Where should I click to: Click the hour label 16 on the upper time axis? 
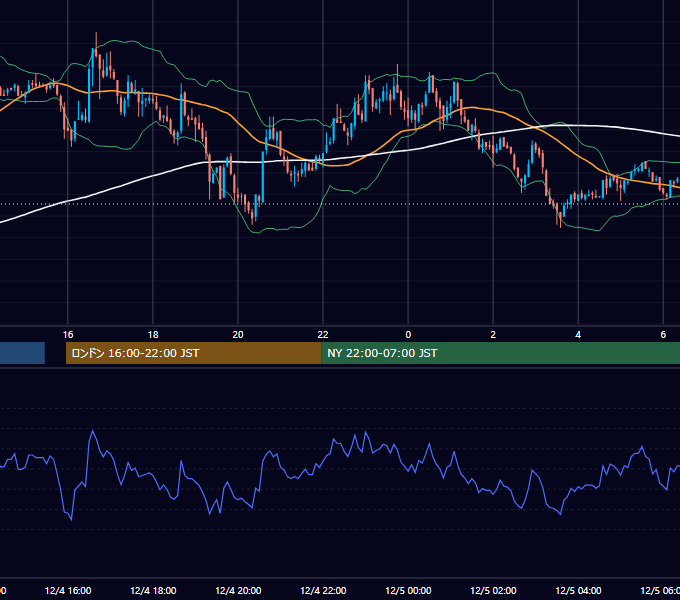pyautogui.click(x=68, y=335)
